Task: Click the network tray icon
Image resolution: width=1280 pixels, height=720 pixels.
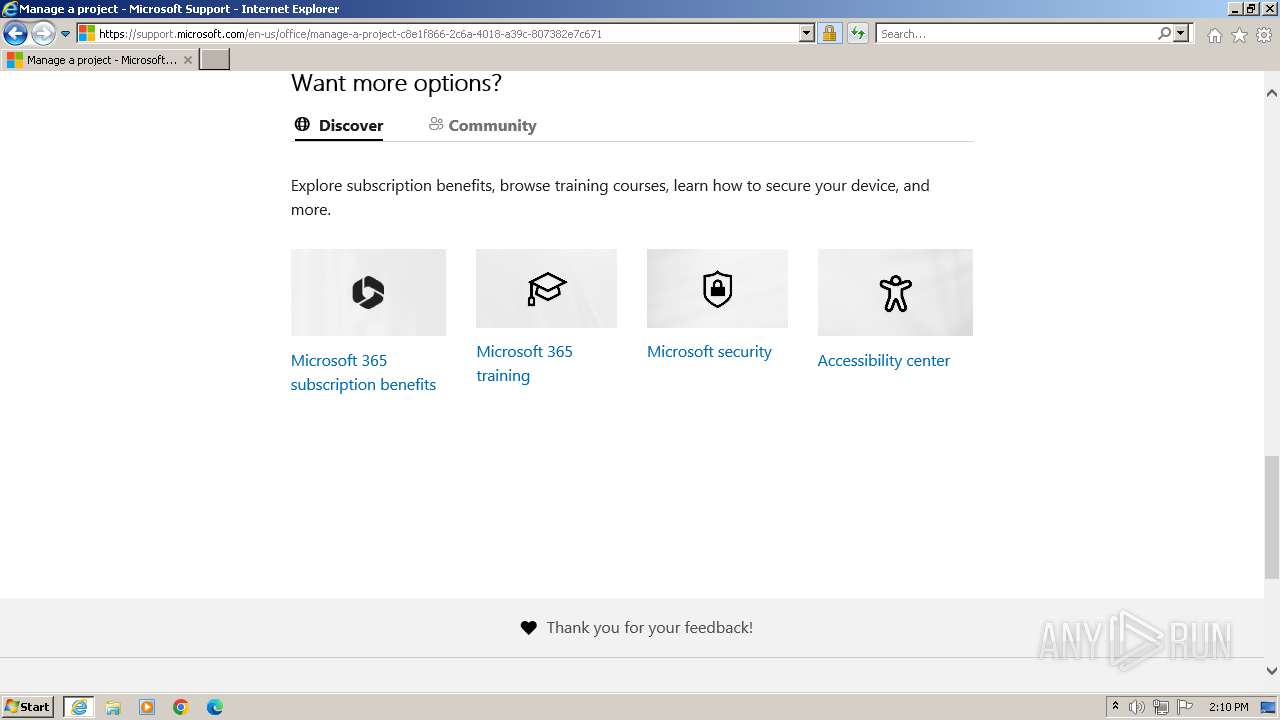Action: coord(1161,707)
